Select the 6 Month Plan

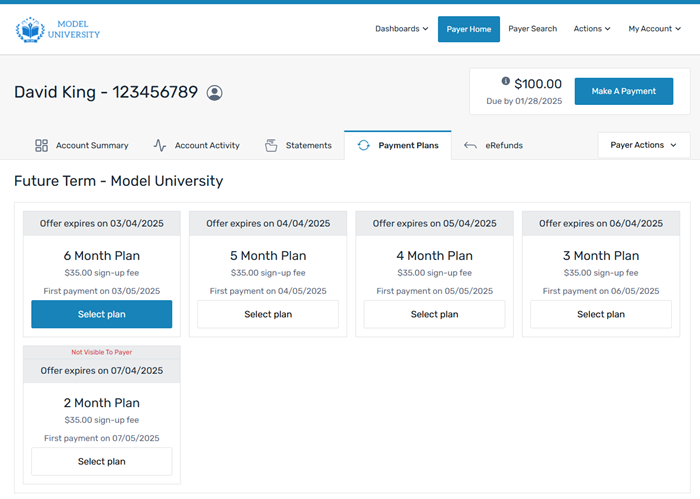[102, 314]
